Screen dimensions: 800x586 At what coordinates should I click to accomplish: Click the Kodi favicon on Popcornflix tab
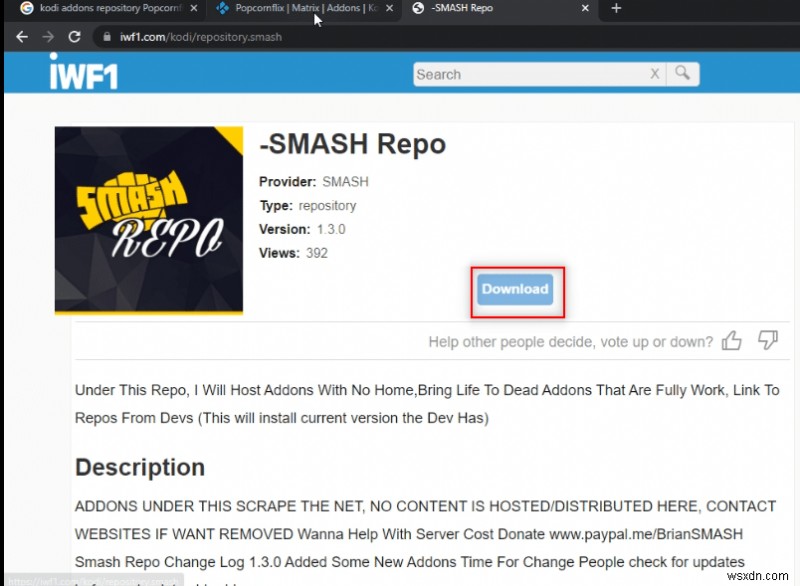tap(222, 8)
